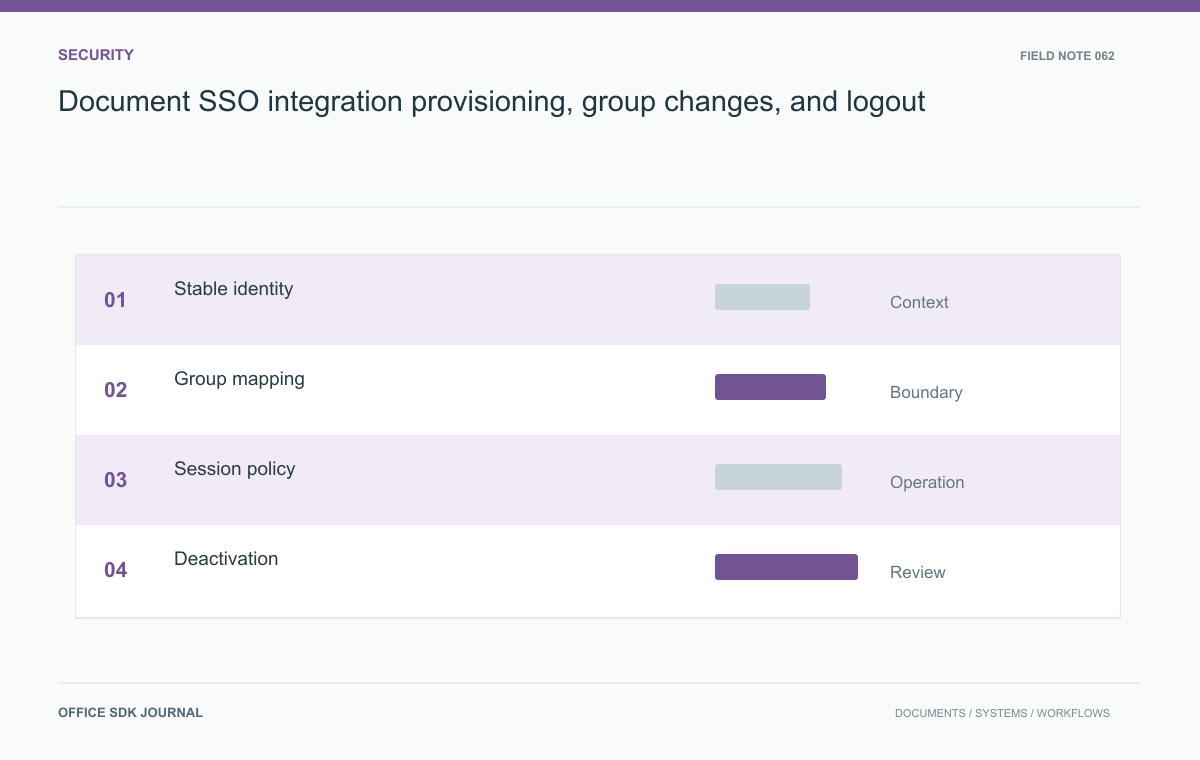Select the FIELD NOTE 062 label
This screenshot has width=1200, height=760.
click(x=1067, y=56)
